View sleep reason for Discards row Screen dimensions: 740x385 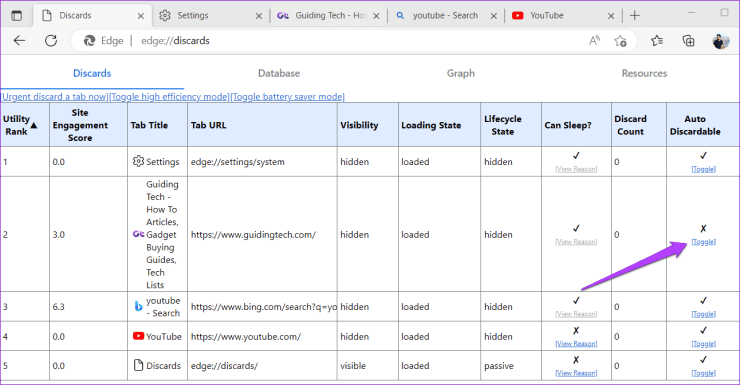(576, 373)
